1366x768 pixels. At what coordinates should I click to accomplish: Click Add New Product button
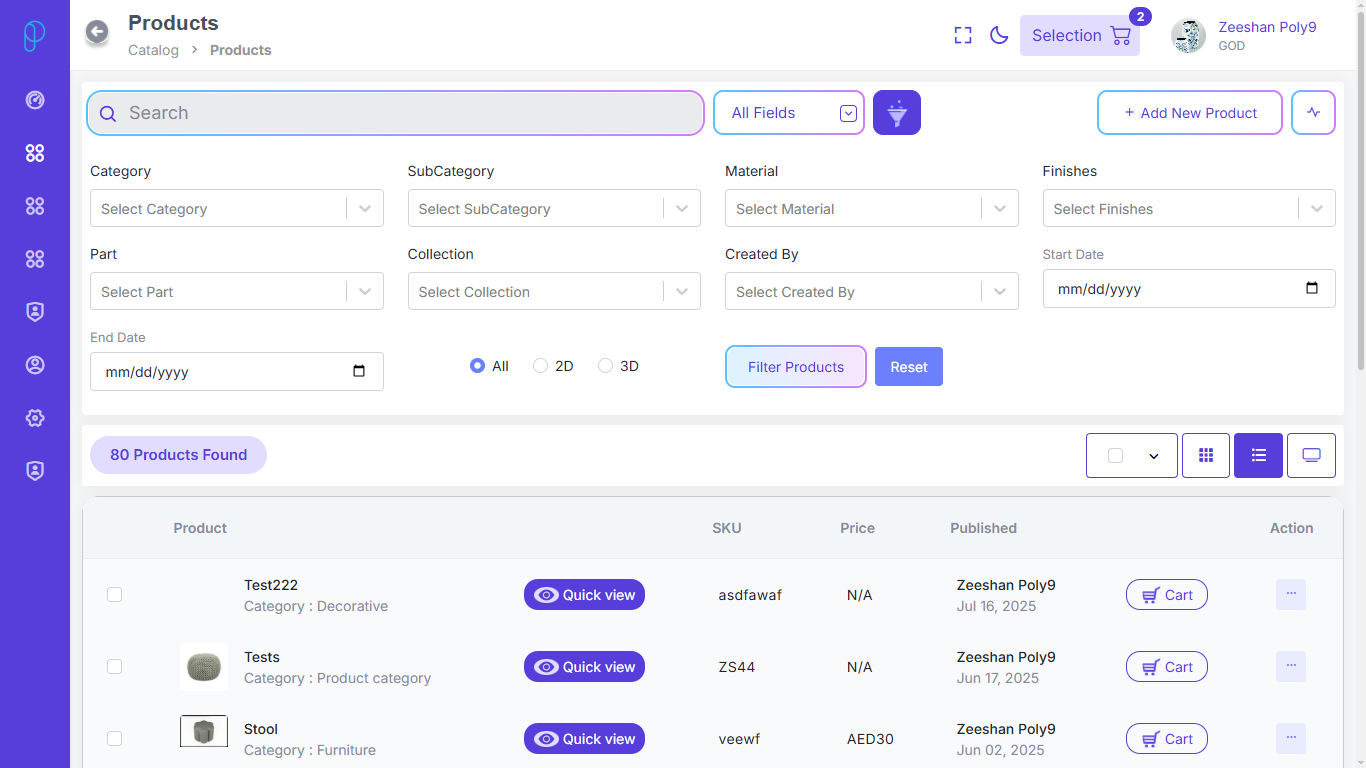point(1189,113)
